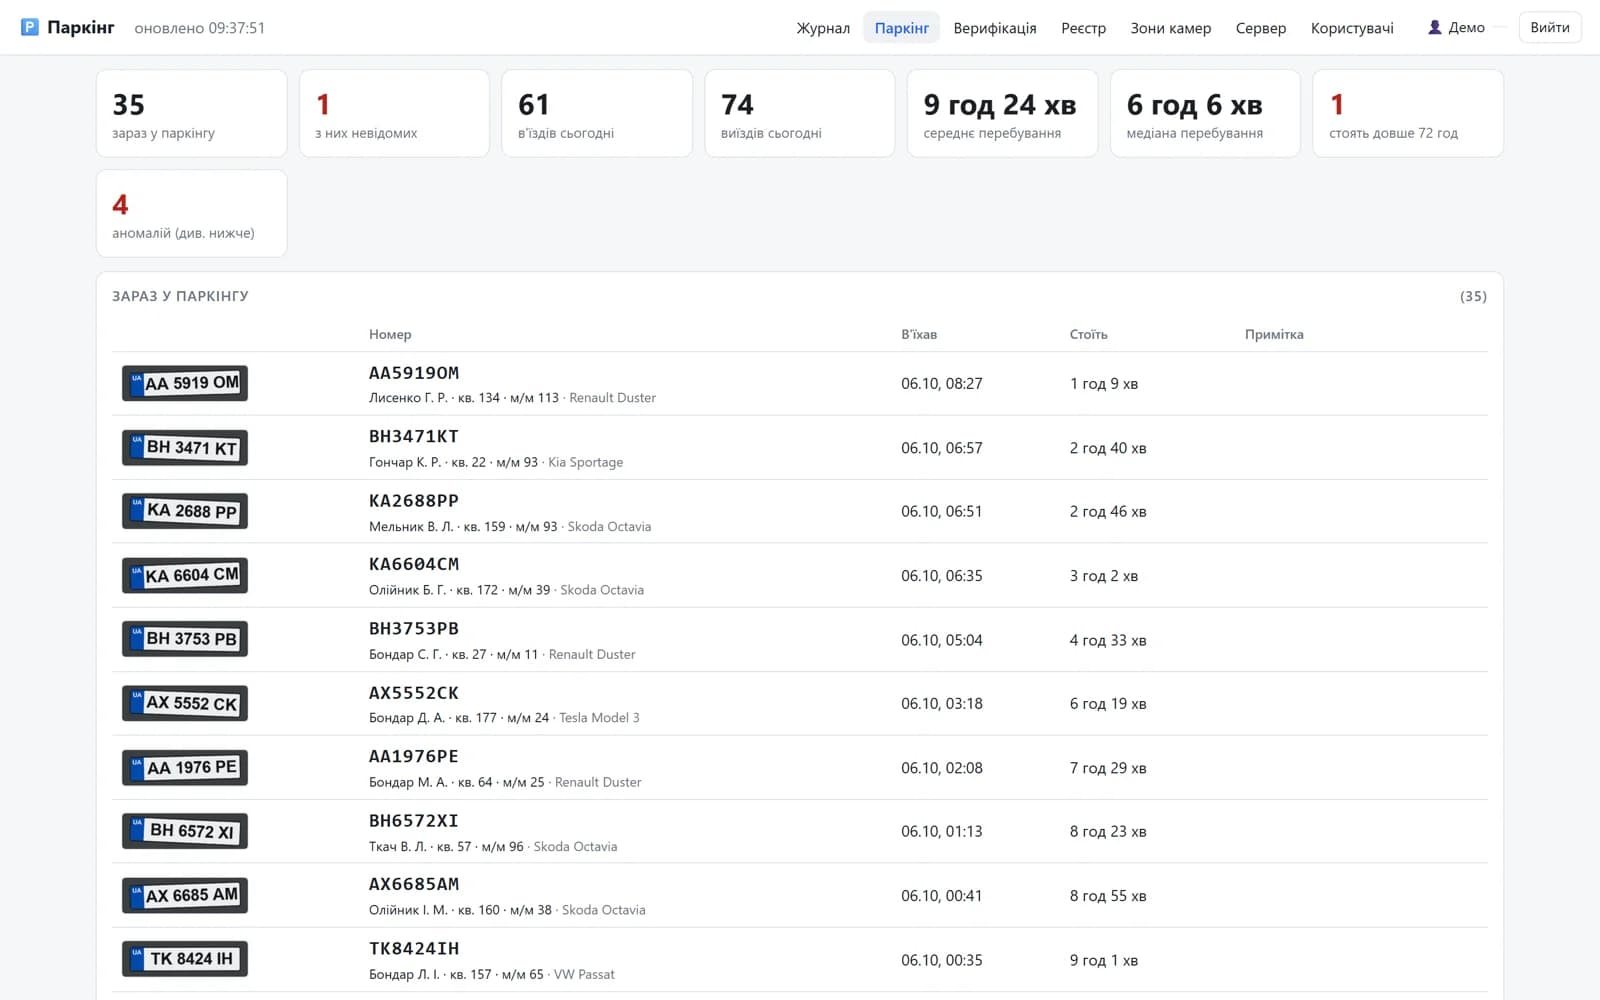
Task: Click plate number AX5552CK text
Action: (x=414, y=693)
